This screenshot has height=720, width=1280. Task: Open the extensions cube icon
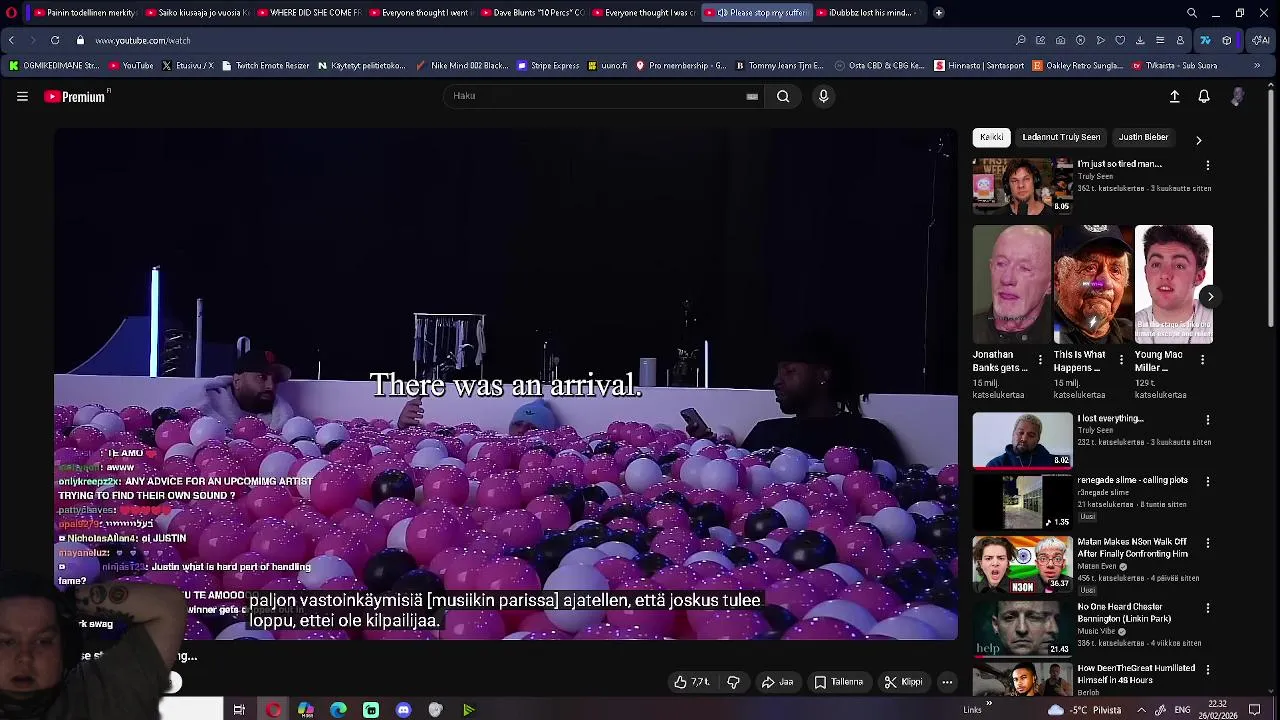pyautogui.click(x=1226, y=40)
